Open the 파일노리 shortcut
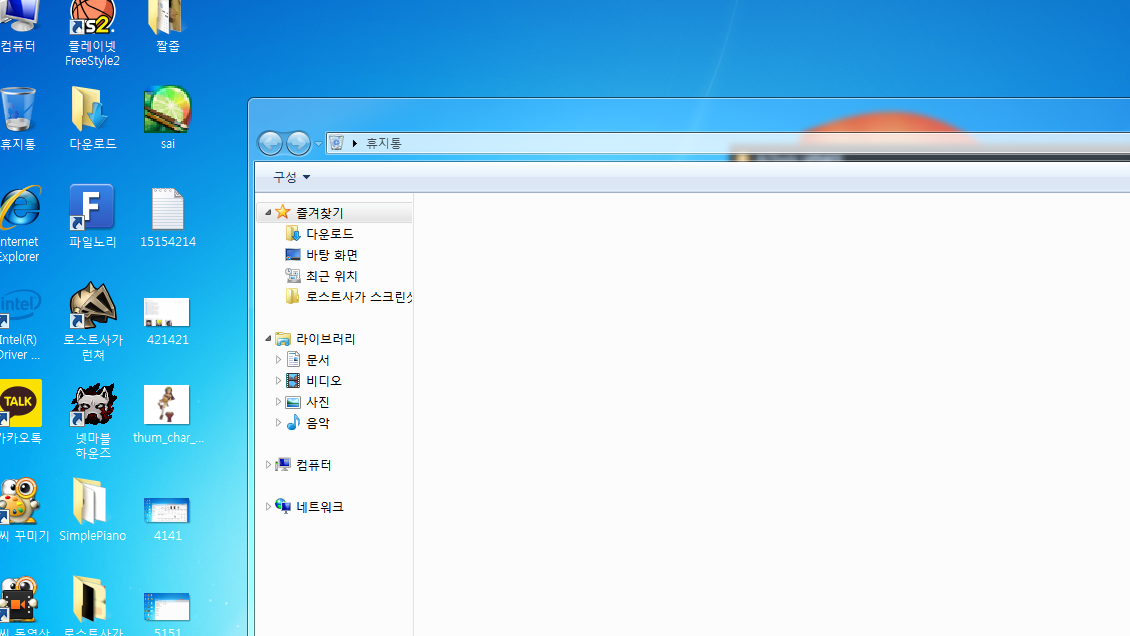Viewport: 1130px width, 636px height. pyautogui.click(x=92, y=217)
